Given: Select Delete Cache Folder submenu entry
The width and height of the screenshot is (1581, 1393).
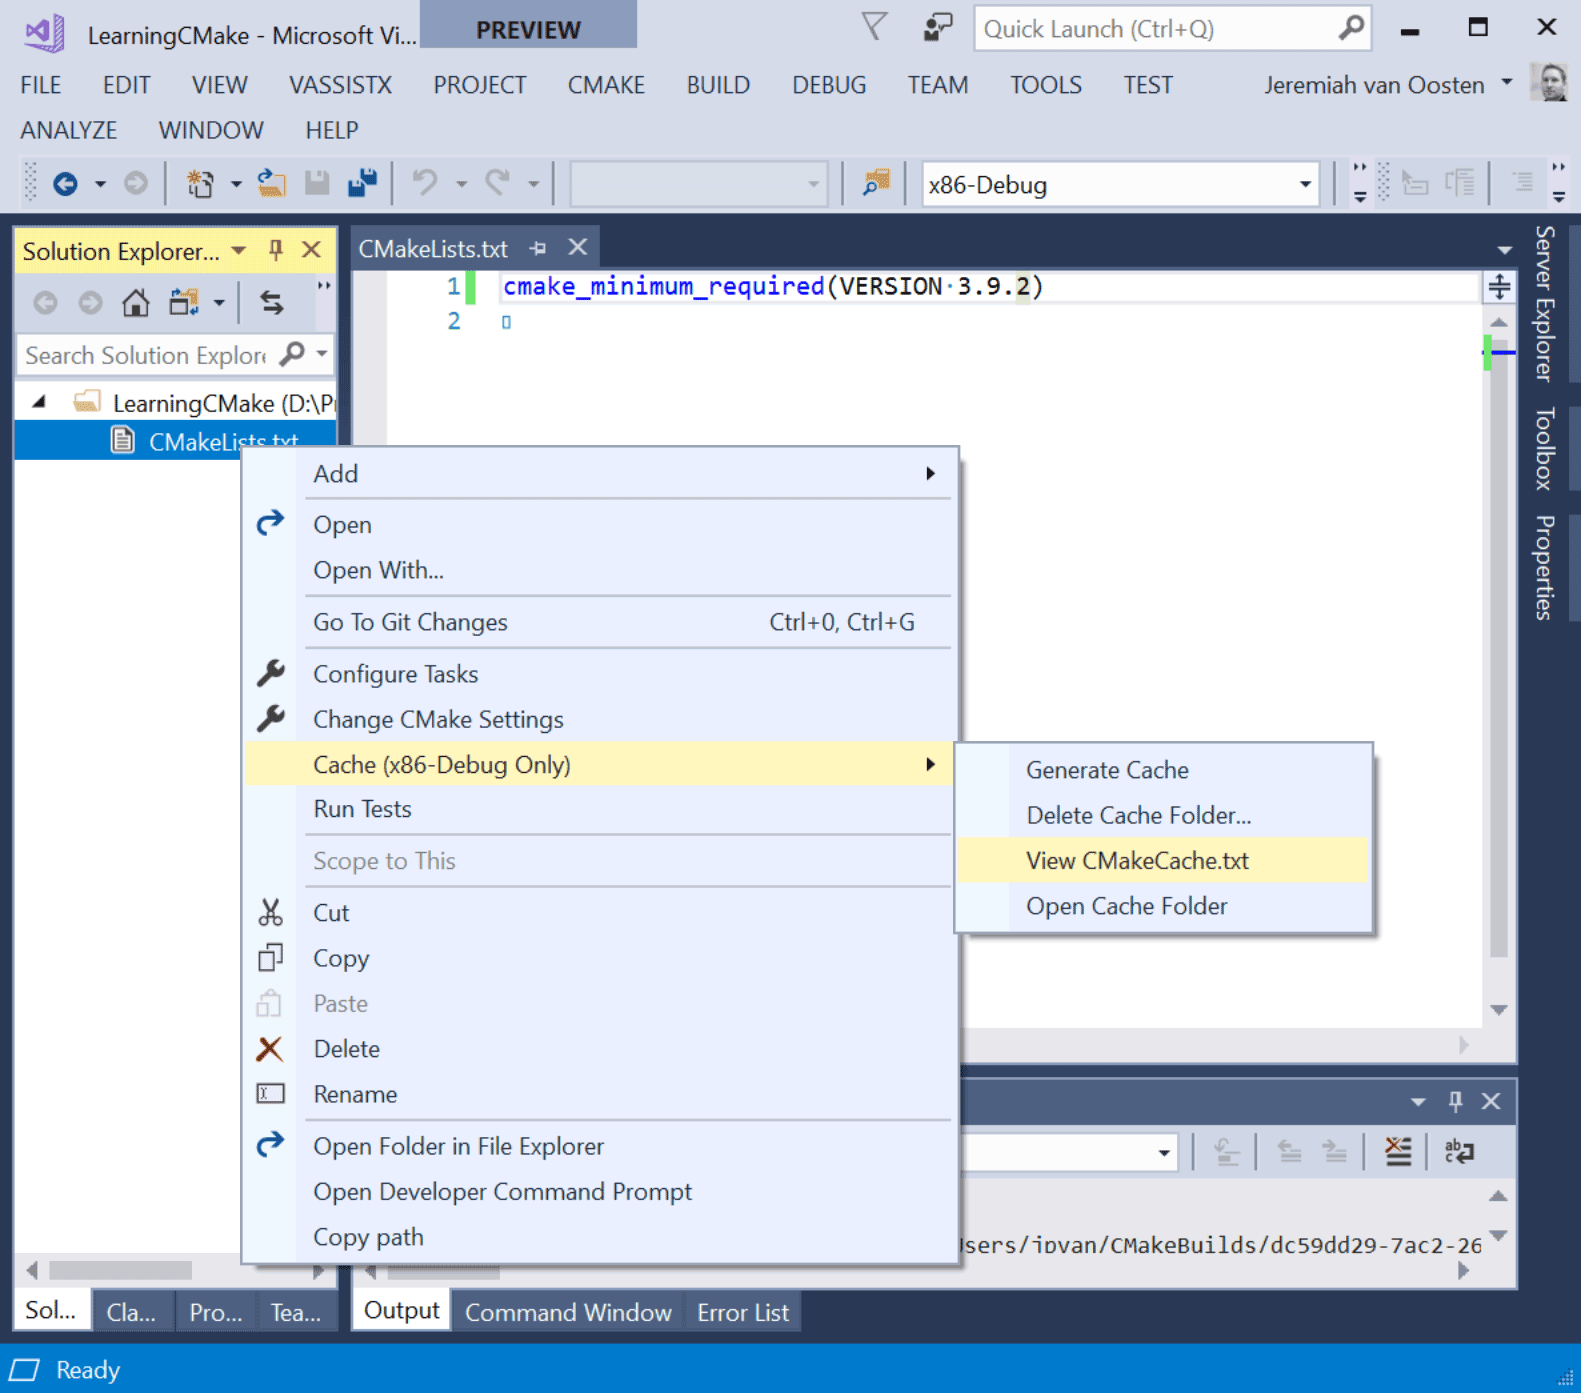Looking at the screenshot, I should (x=1163, y=815).
